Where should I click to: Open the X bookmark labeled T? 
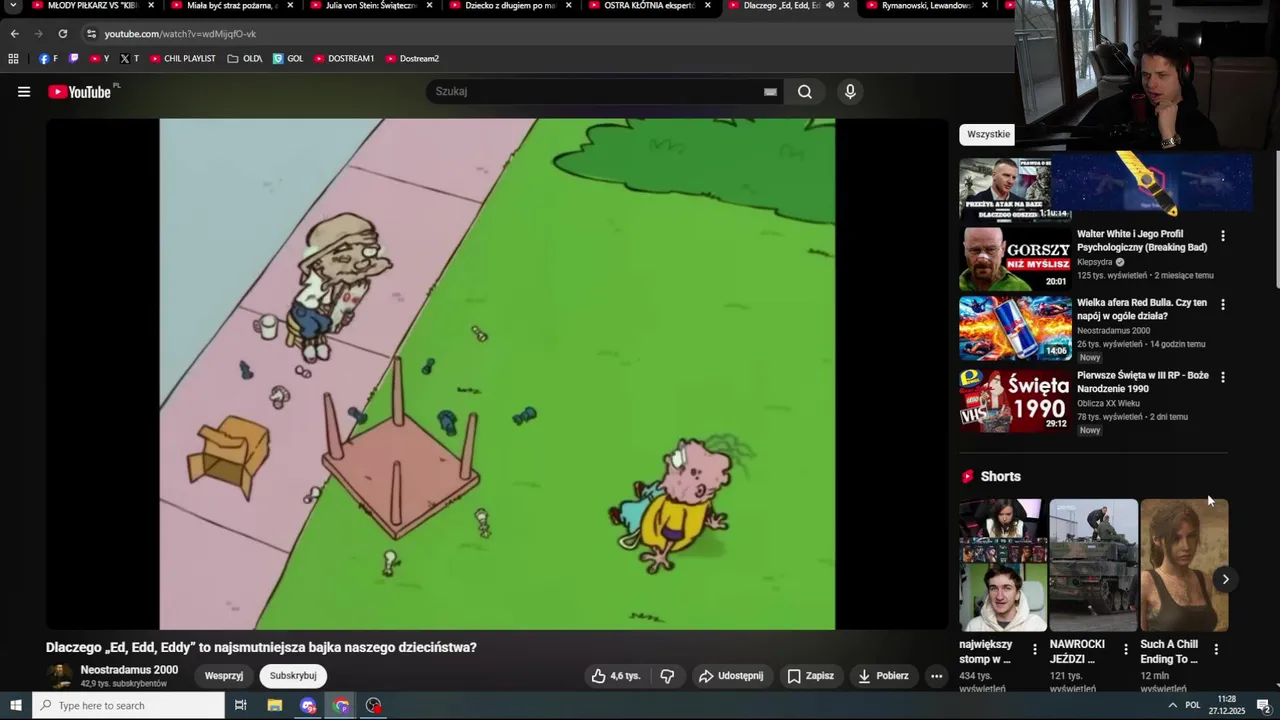130,59
